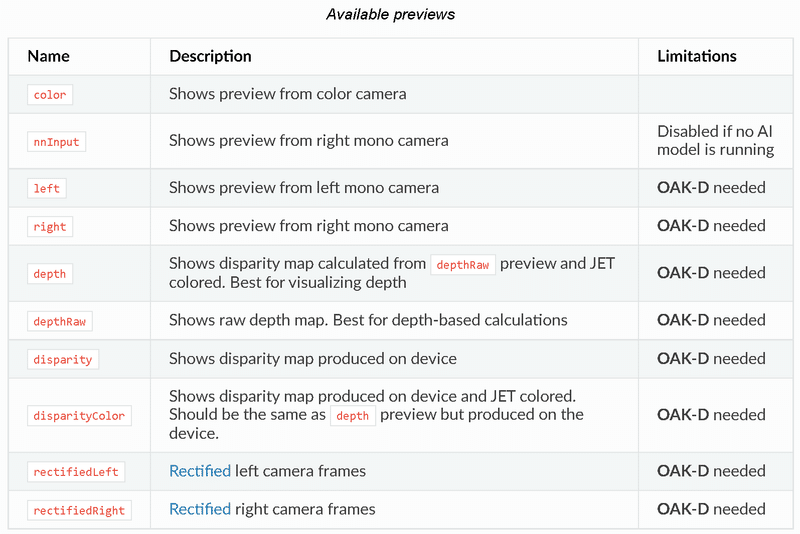Click inline depthRaw code in depth description

point(463,265)
